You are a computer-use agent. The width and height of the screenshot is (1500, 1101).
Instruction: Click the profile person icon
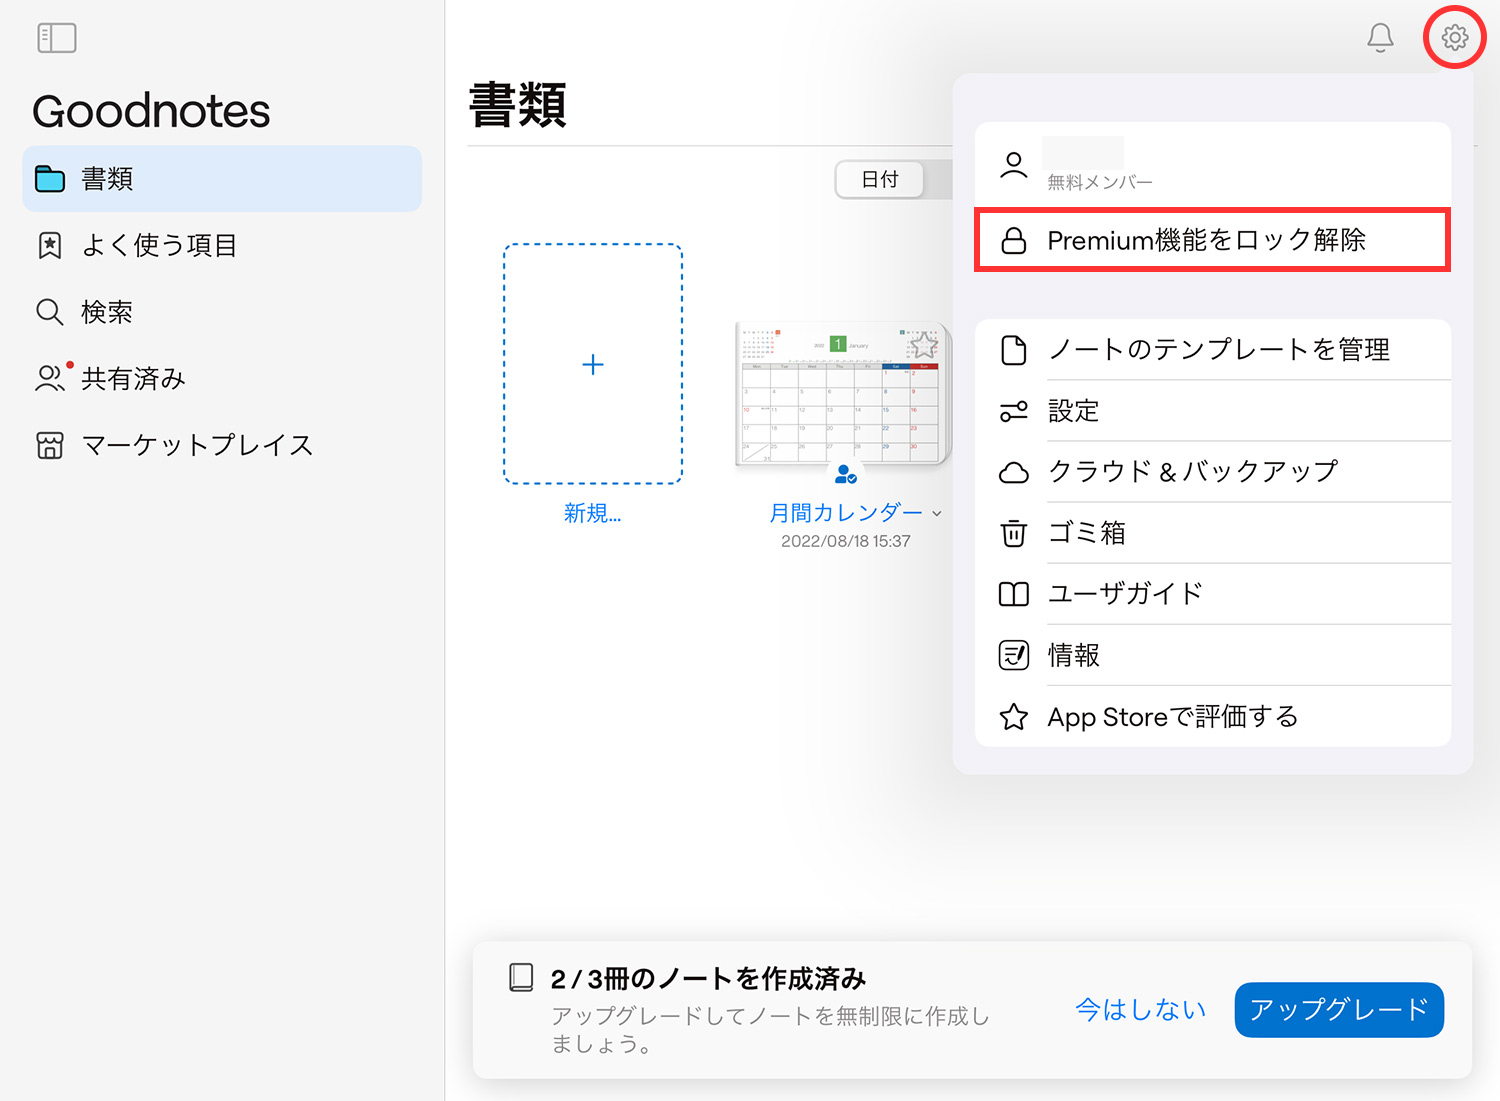pyautogui.click(x=1014, y=164)
